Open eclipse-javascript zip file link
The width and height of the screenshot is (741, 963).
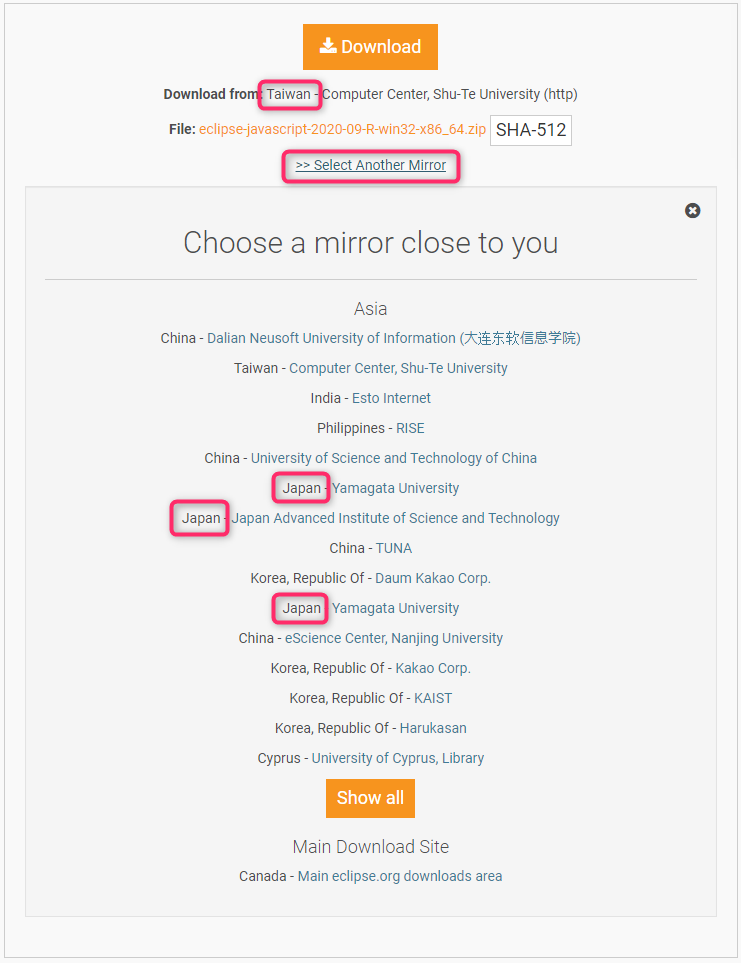(x=342, y=130)
